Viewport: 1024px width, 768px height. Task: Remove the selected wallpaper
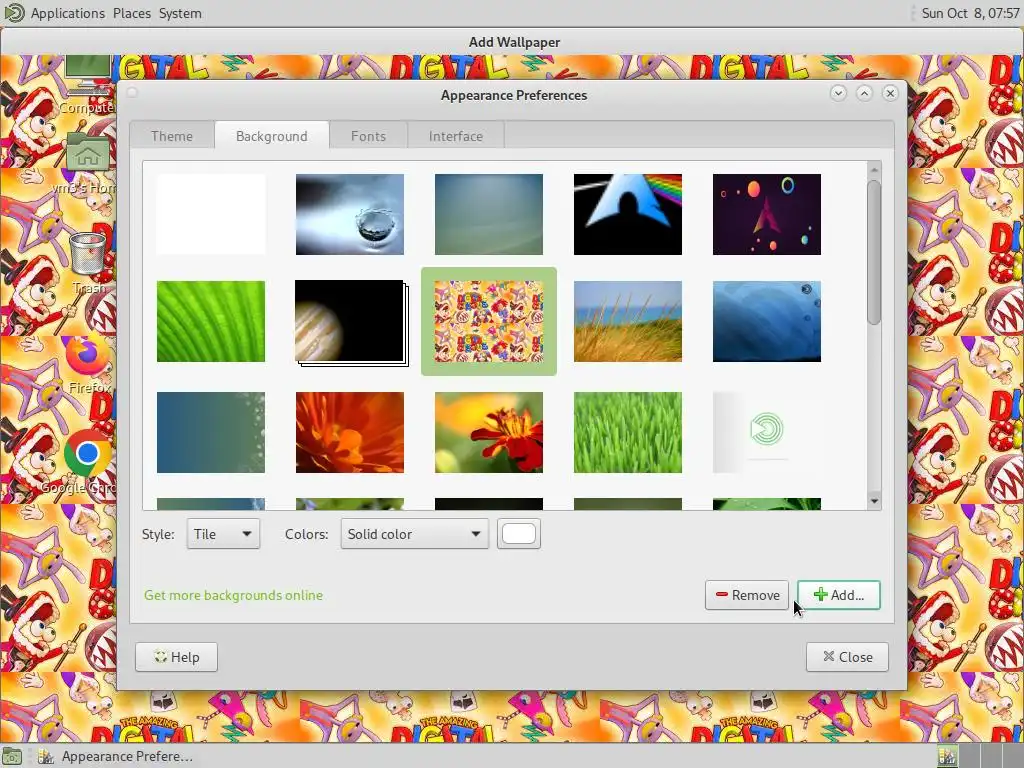(747, 595)
